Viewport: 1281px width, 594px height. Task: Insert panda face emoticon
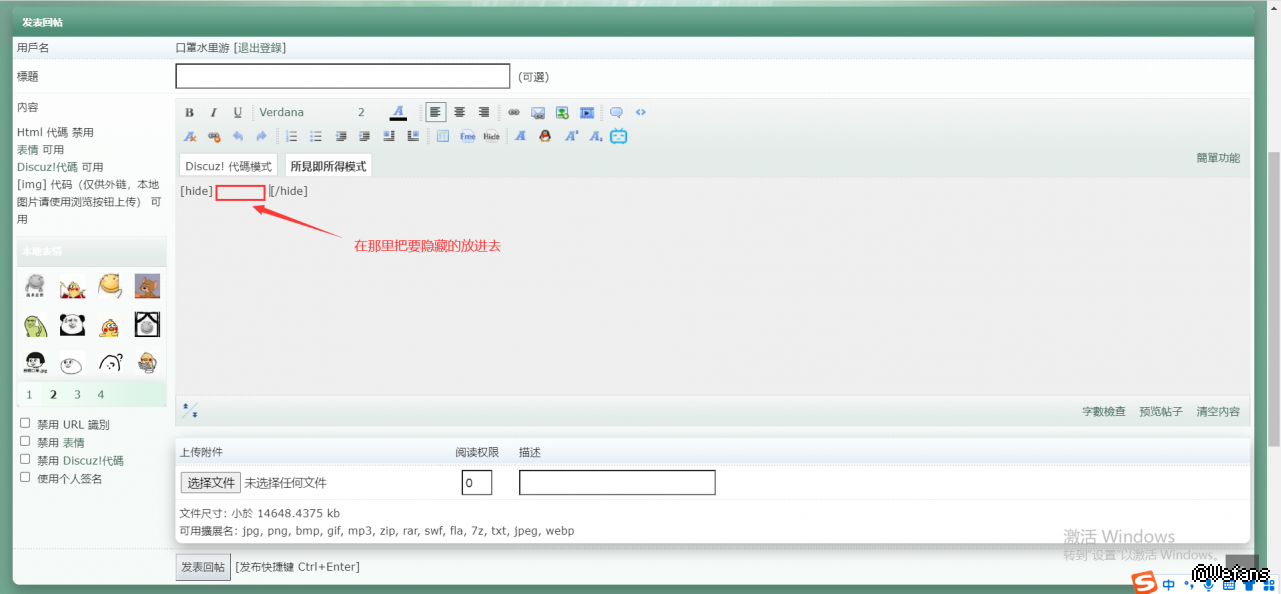tap(71, 324)
